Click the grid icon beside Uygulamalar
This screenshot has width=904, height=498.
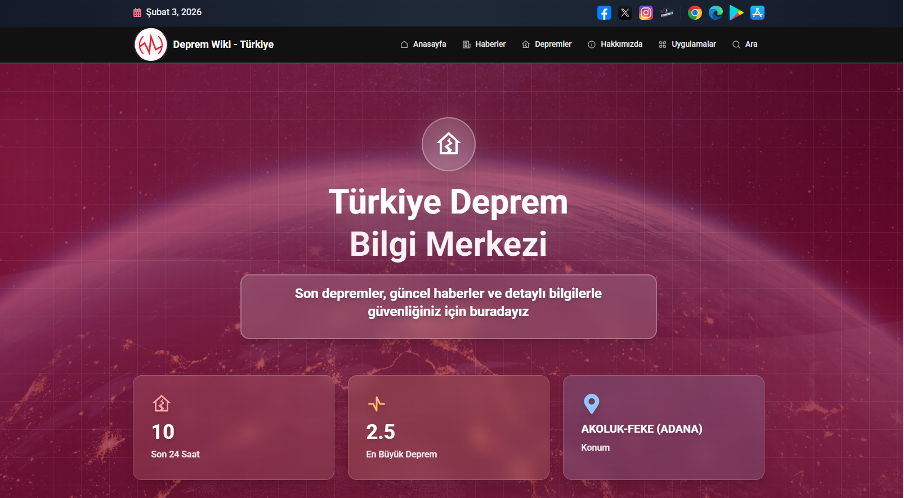click(x=662, y=44)
